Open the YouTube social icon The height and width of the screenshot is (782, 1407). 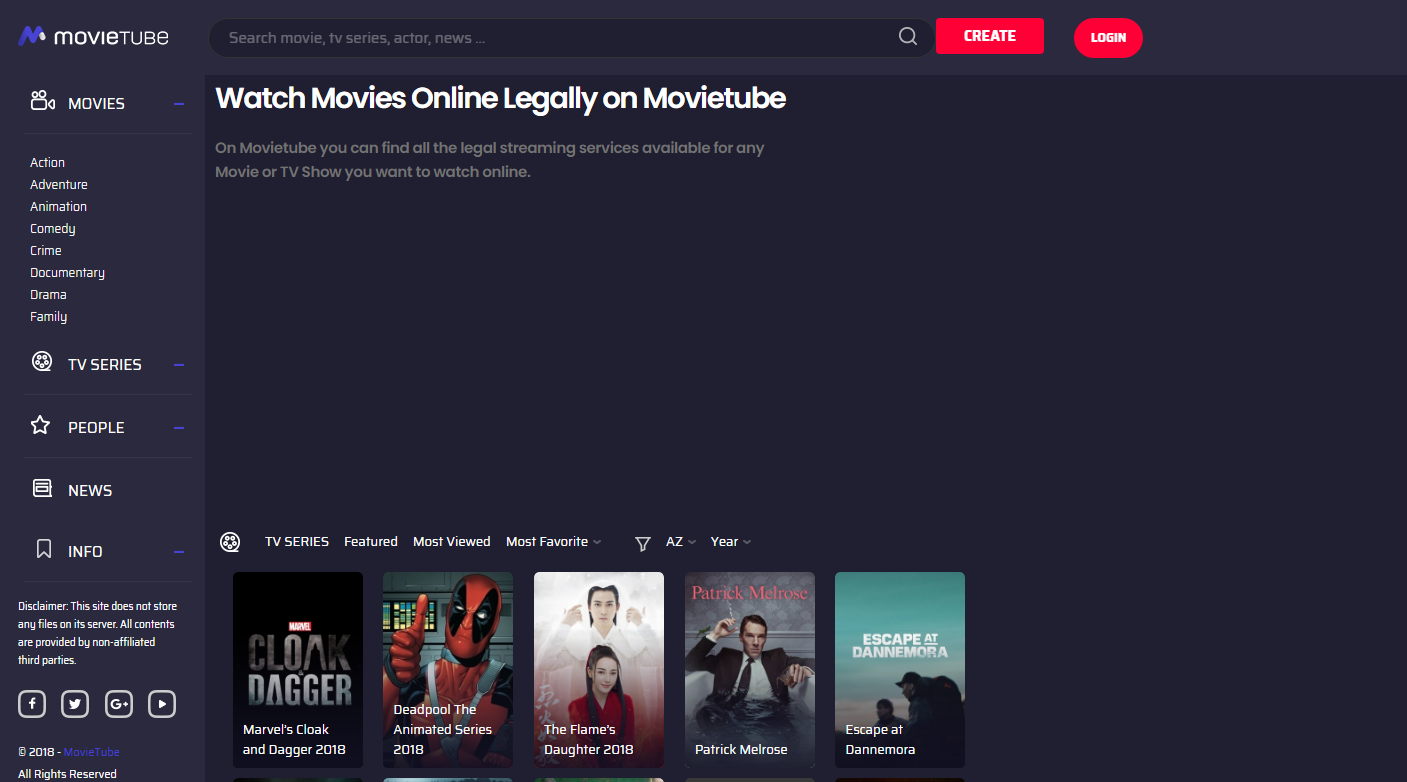162,704
